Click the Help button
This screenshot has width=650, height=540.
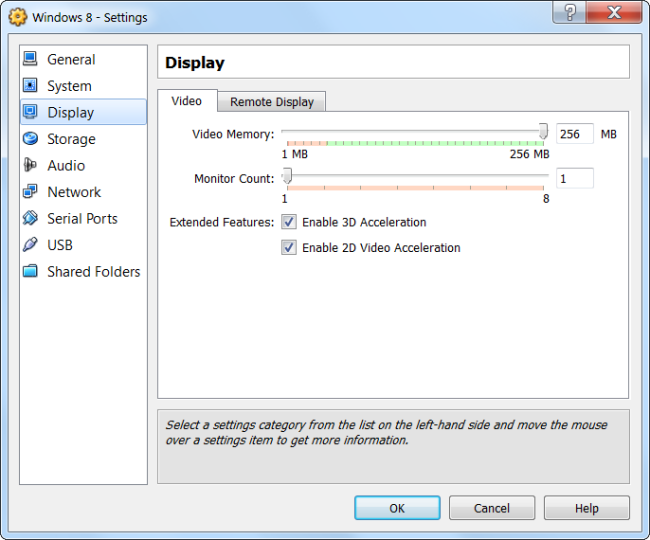[x=587, y=508]
